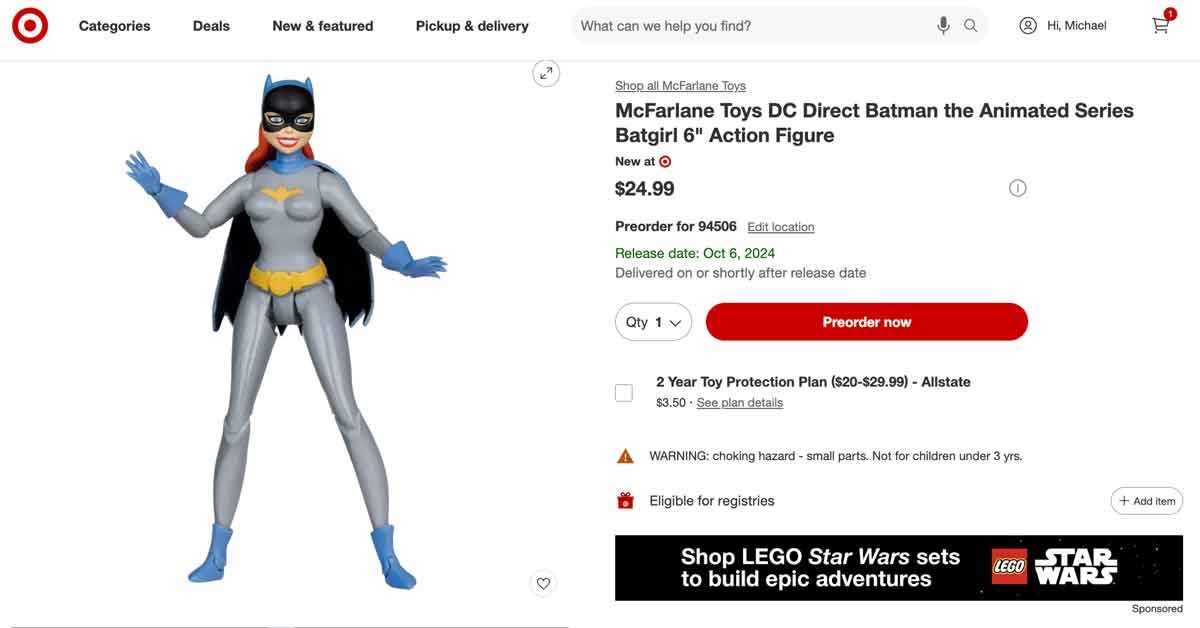Open the Deals menu
The image size is (1200, 628).
(x=211, y=26)
